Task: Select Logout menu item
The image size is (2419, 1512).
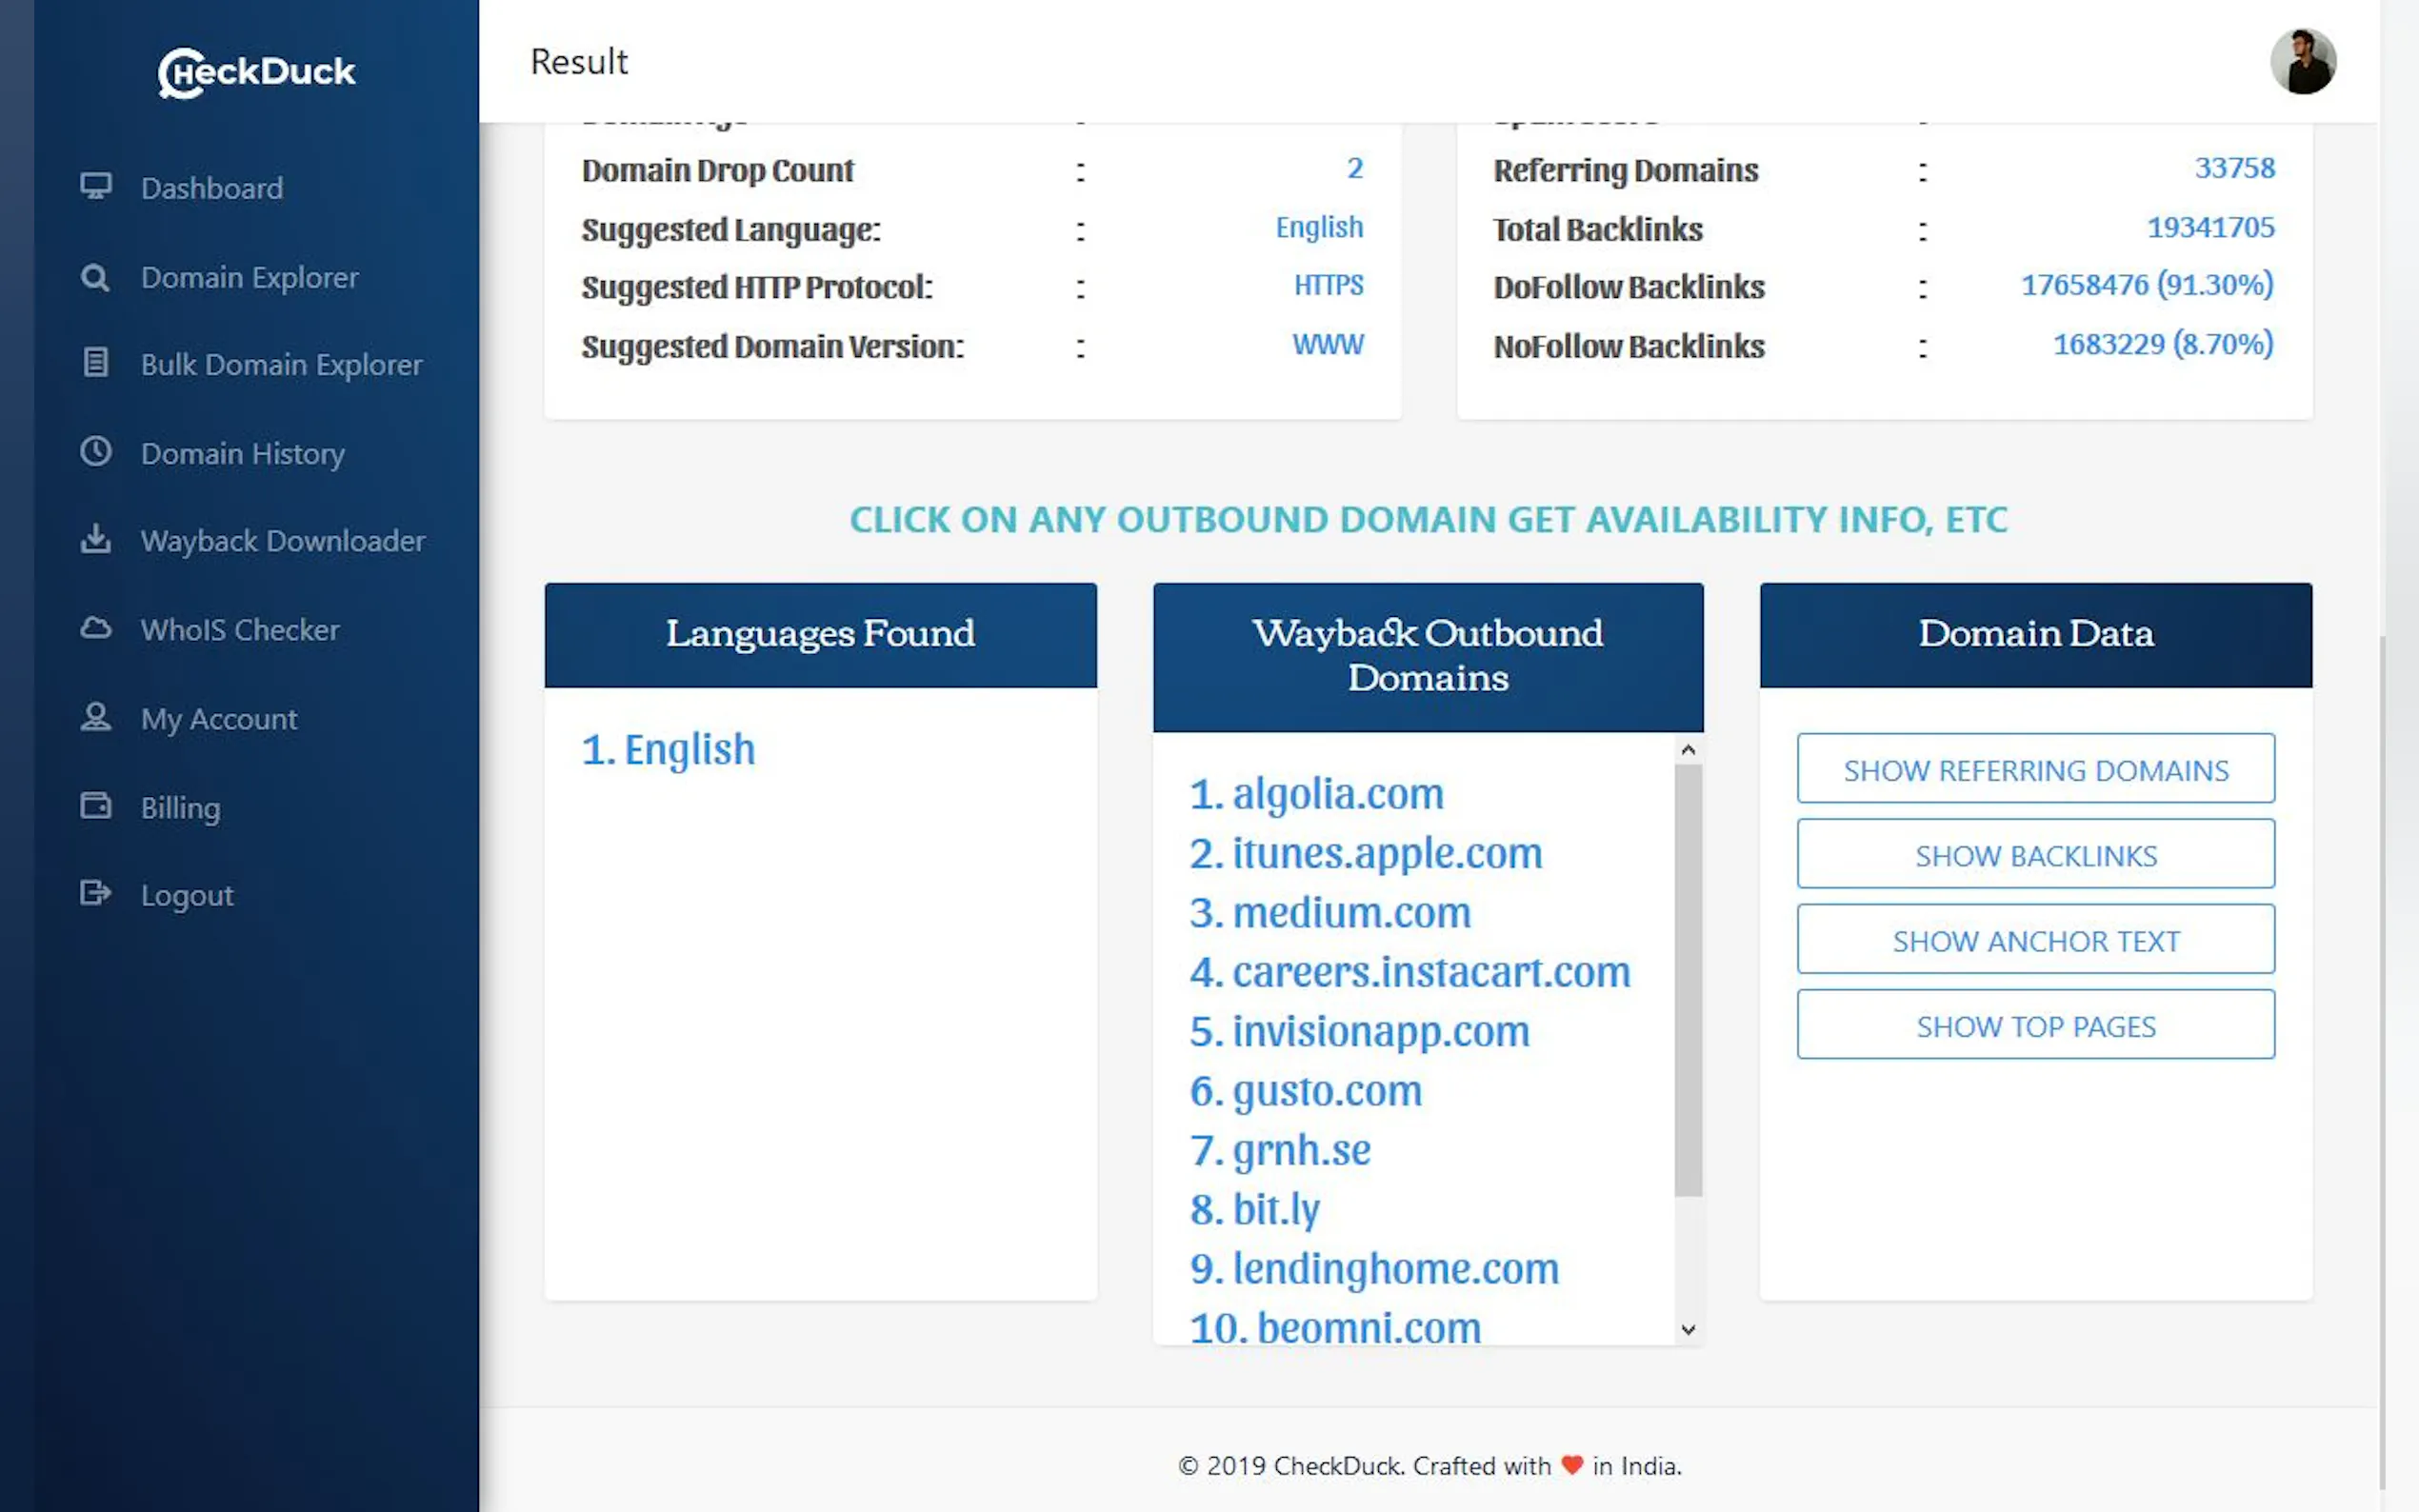Action: [187, 895]
